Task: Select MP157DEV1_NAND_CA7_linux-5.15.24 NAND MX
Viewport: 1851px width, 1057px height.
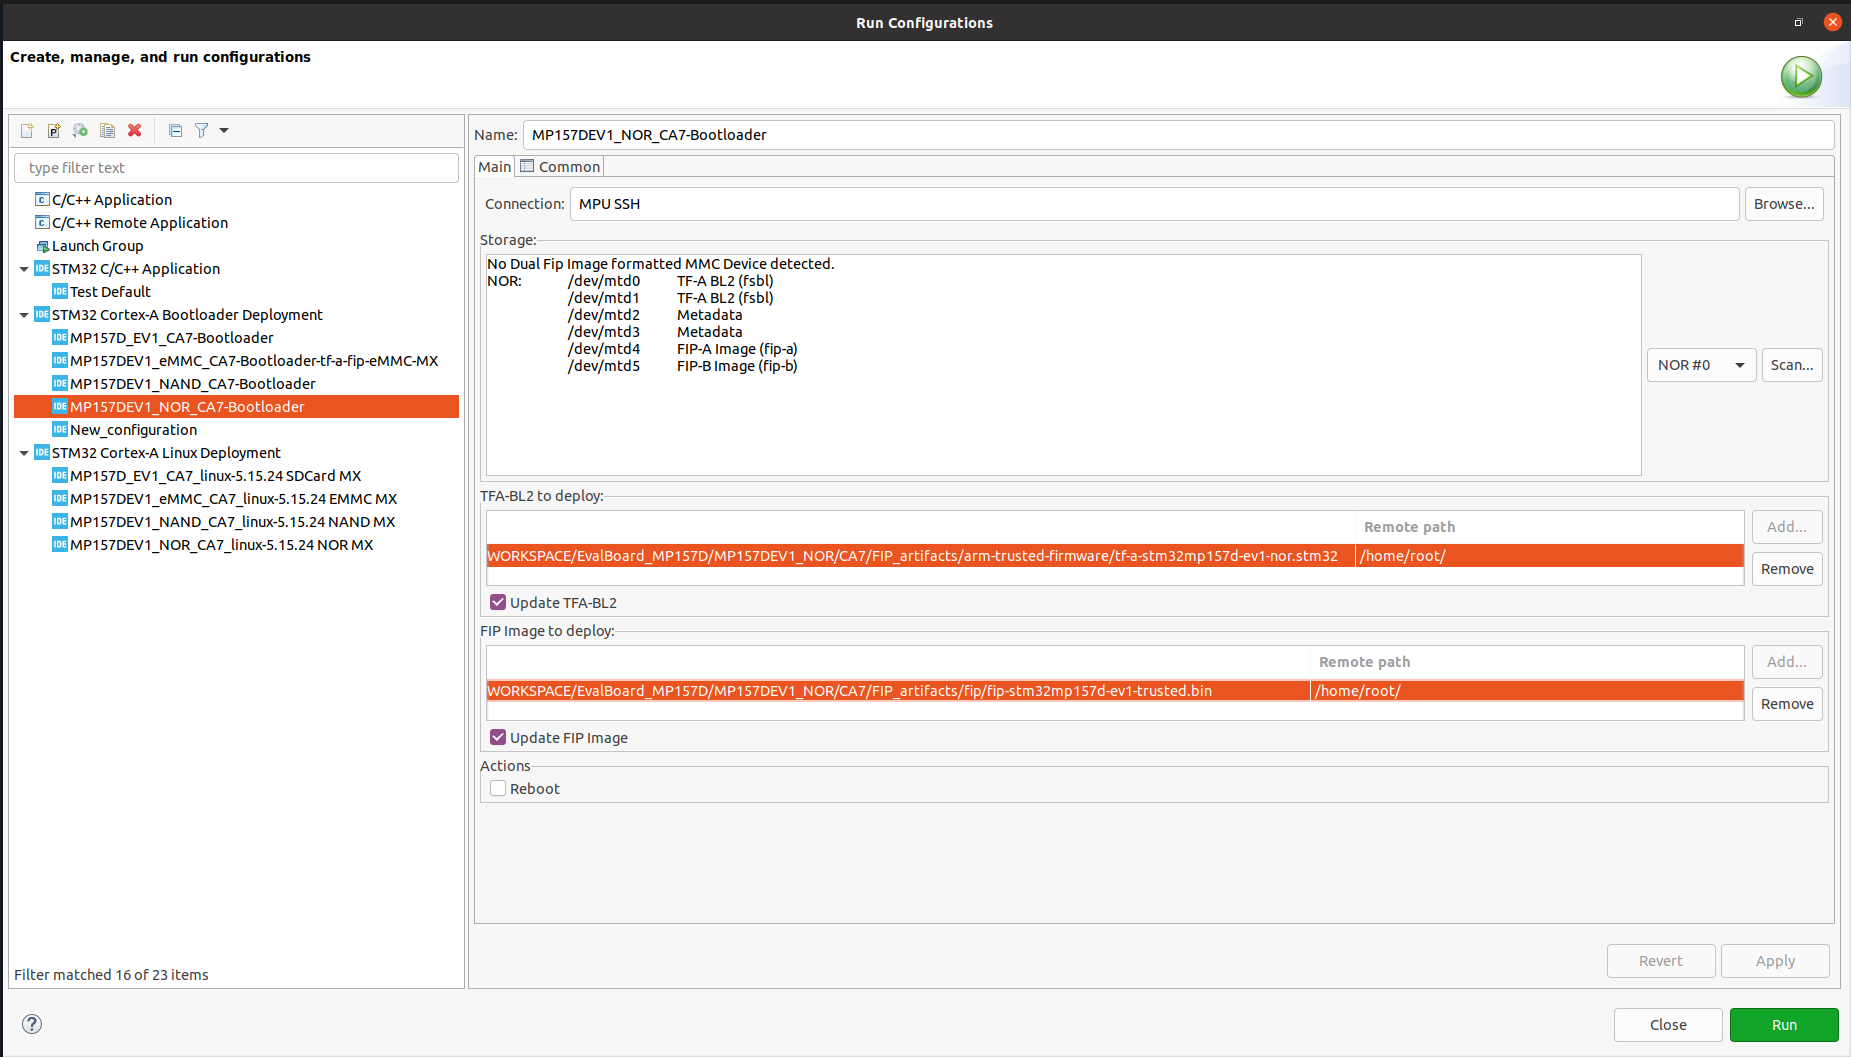Action: click(x=233, y=522)
